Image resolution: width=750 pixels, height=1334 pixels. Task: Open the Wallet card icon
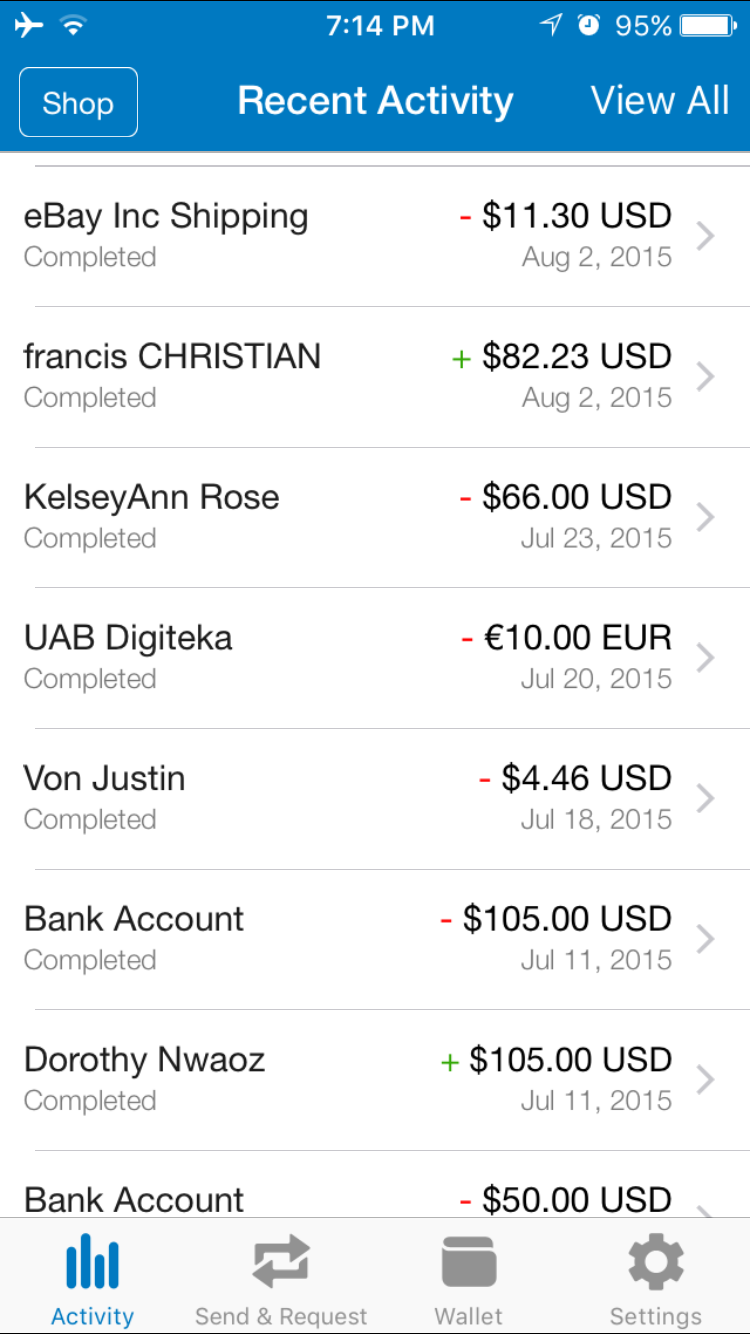pos(469,1262)
